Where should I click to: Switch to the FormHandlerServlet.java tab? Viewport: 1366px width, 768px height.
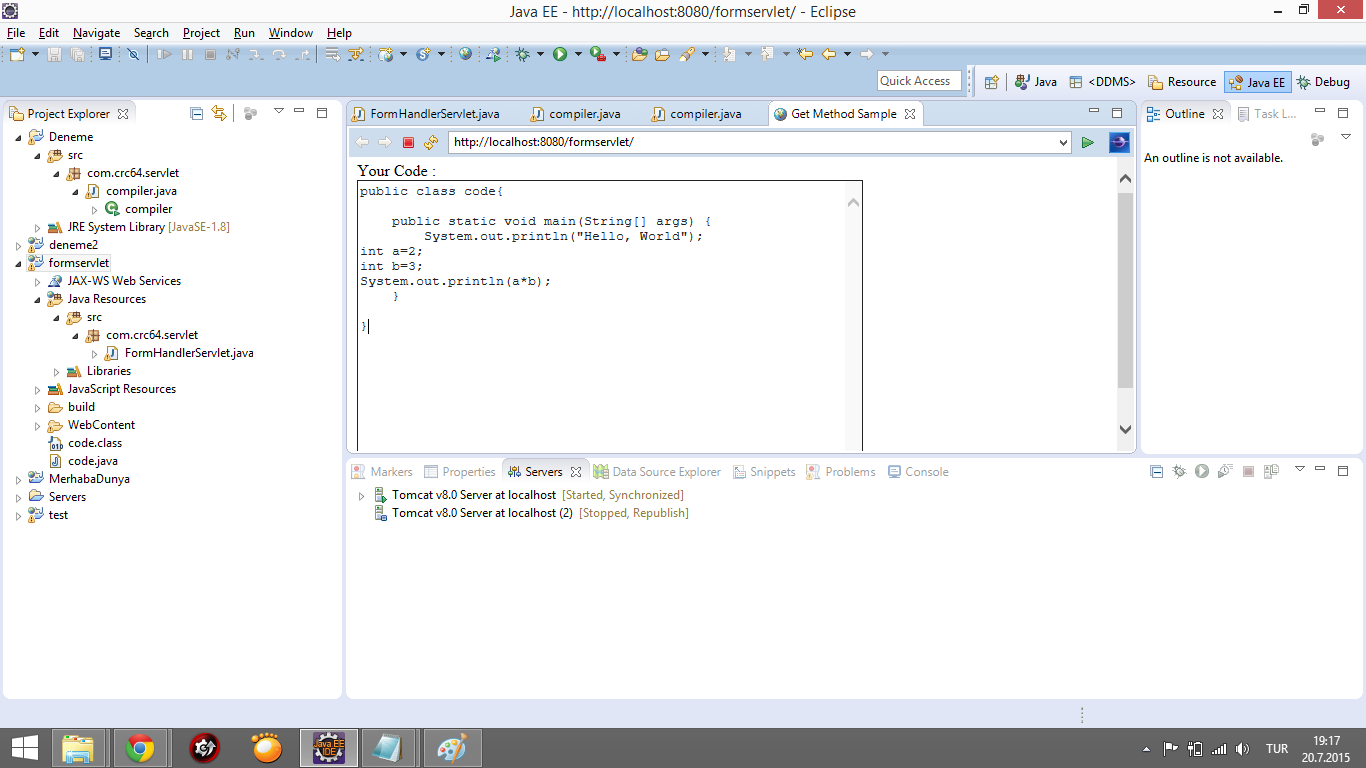[x=434, y=114]
